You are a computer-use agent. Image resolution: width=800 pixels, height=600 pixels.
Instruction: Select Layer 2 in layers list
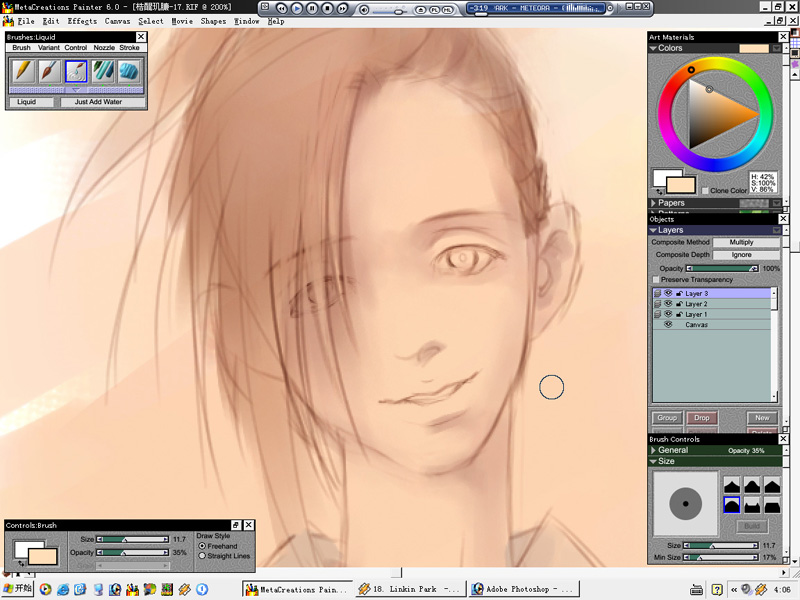[712, 304]
